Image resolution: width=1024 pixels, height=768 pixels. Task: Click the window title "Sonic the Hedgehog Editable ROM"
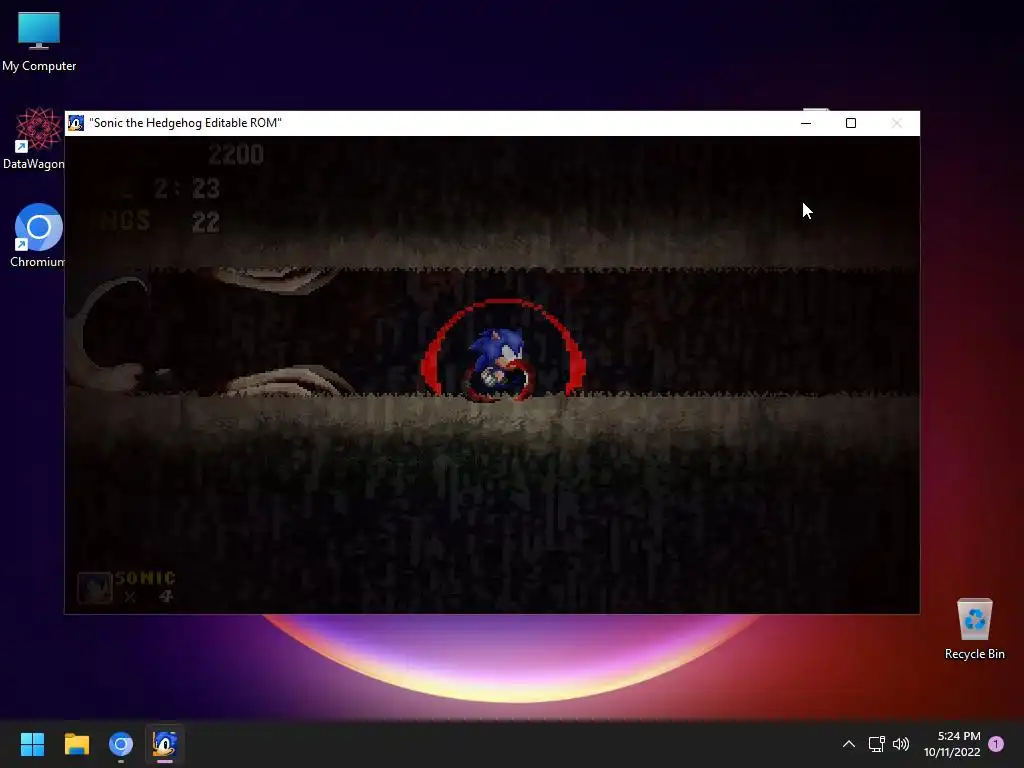(185, 123)
